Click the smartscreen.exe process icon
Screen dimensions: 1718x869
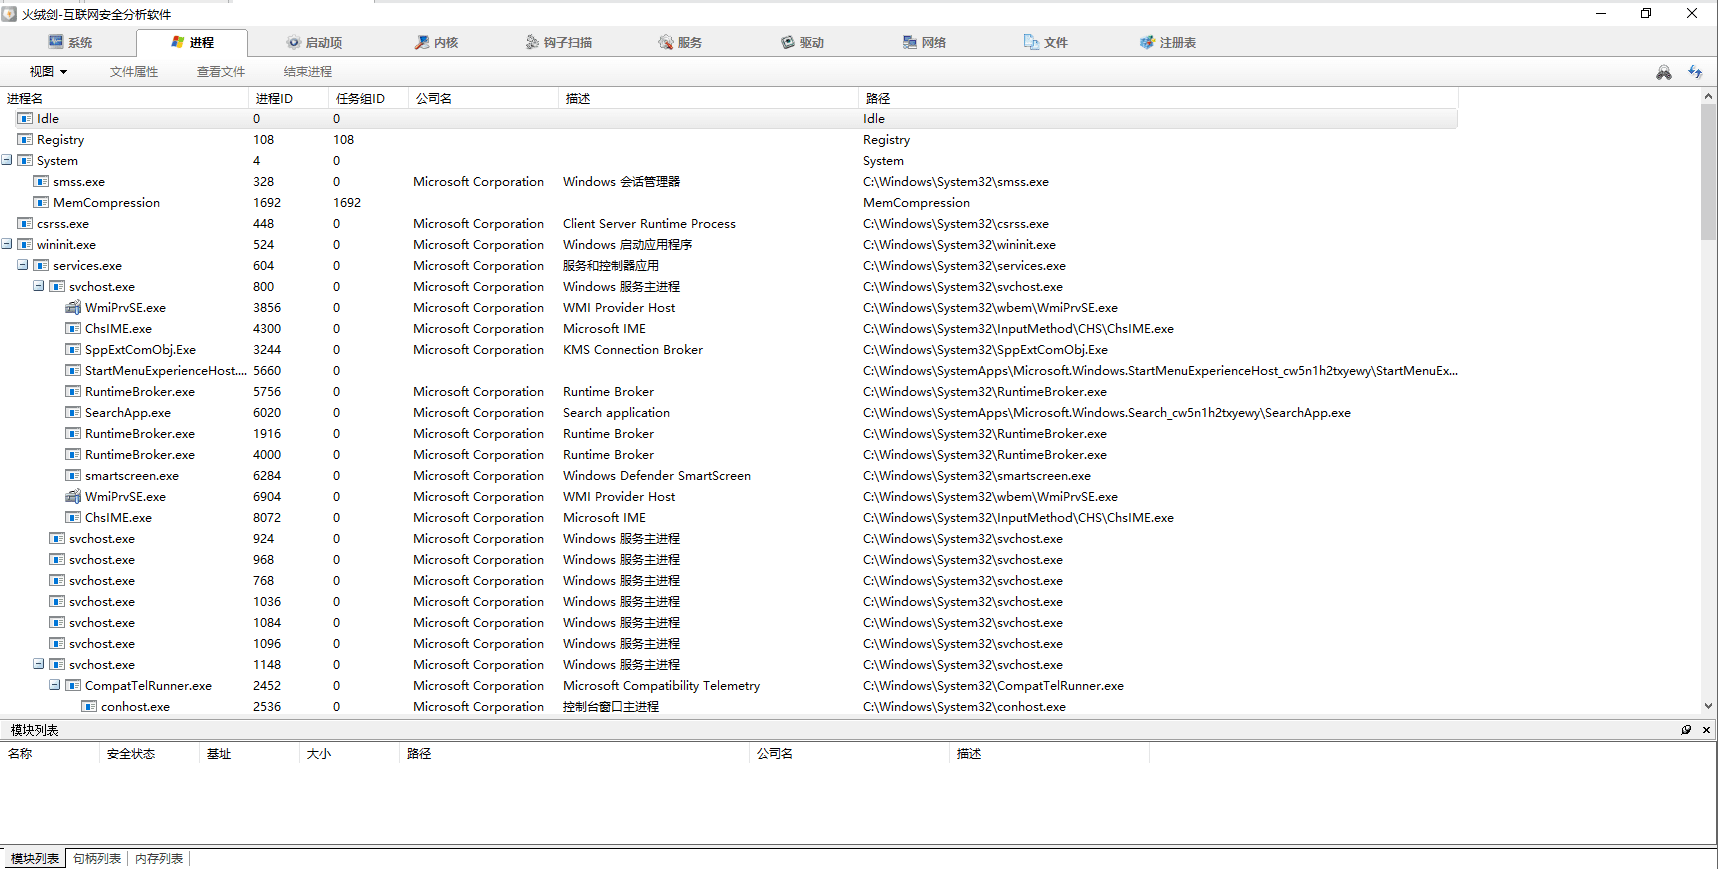tap(73, 475)
